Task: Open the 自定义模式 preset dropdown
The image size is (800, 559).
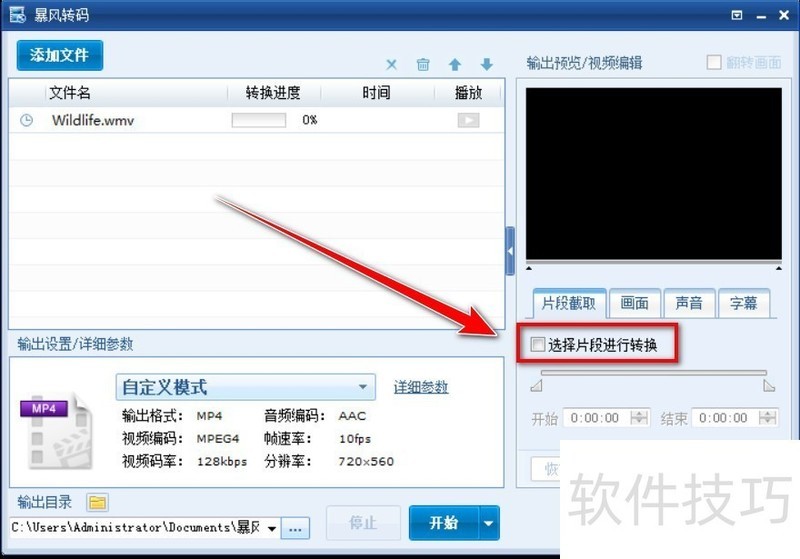Action: (x=245, y=387)
